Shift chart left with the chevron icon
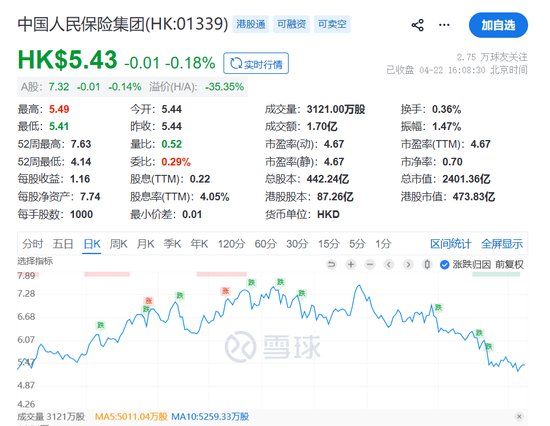The width and height of the screenshot is (550, 426). click(x=389, y=264)
